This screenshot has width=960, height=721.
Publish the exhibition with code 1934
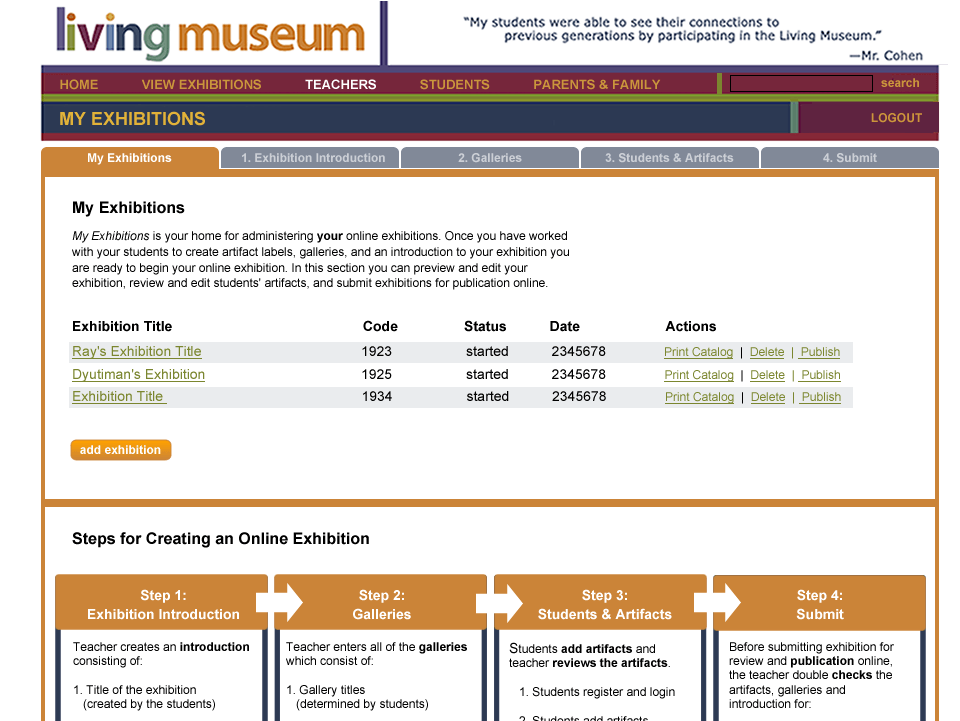(x=821, y=397)
